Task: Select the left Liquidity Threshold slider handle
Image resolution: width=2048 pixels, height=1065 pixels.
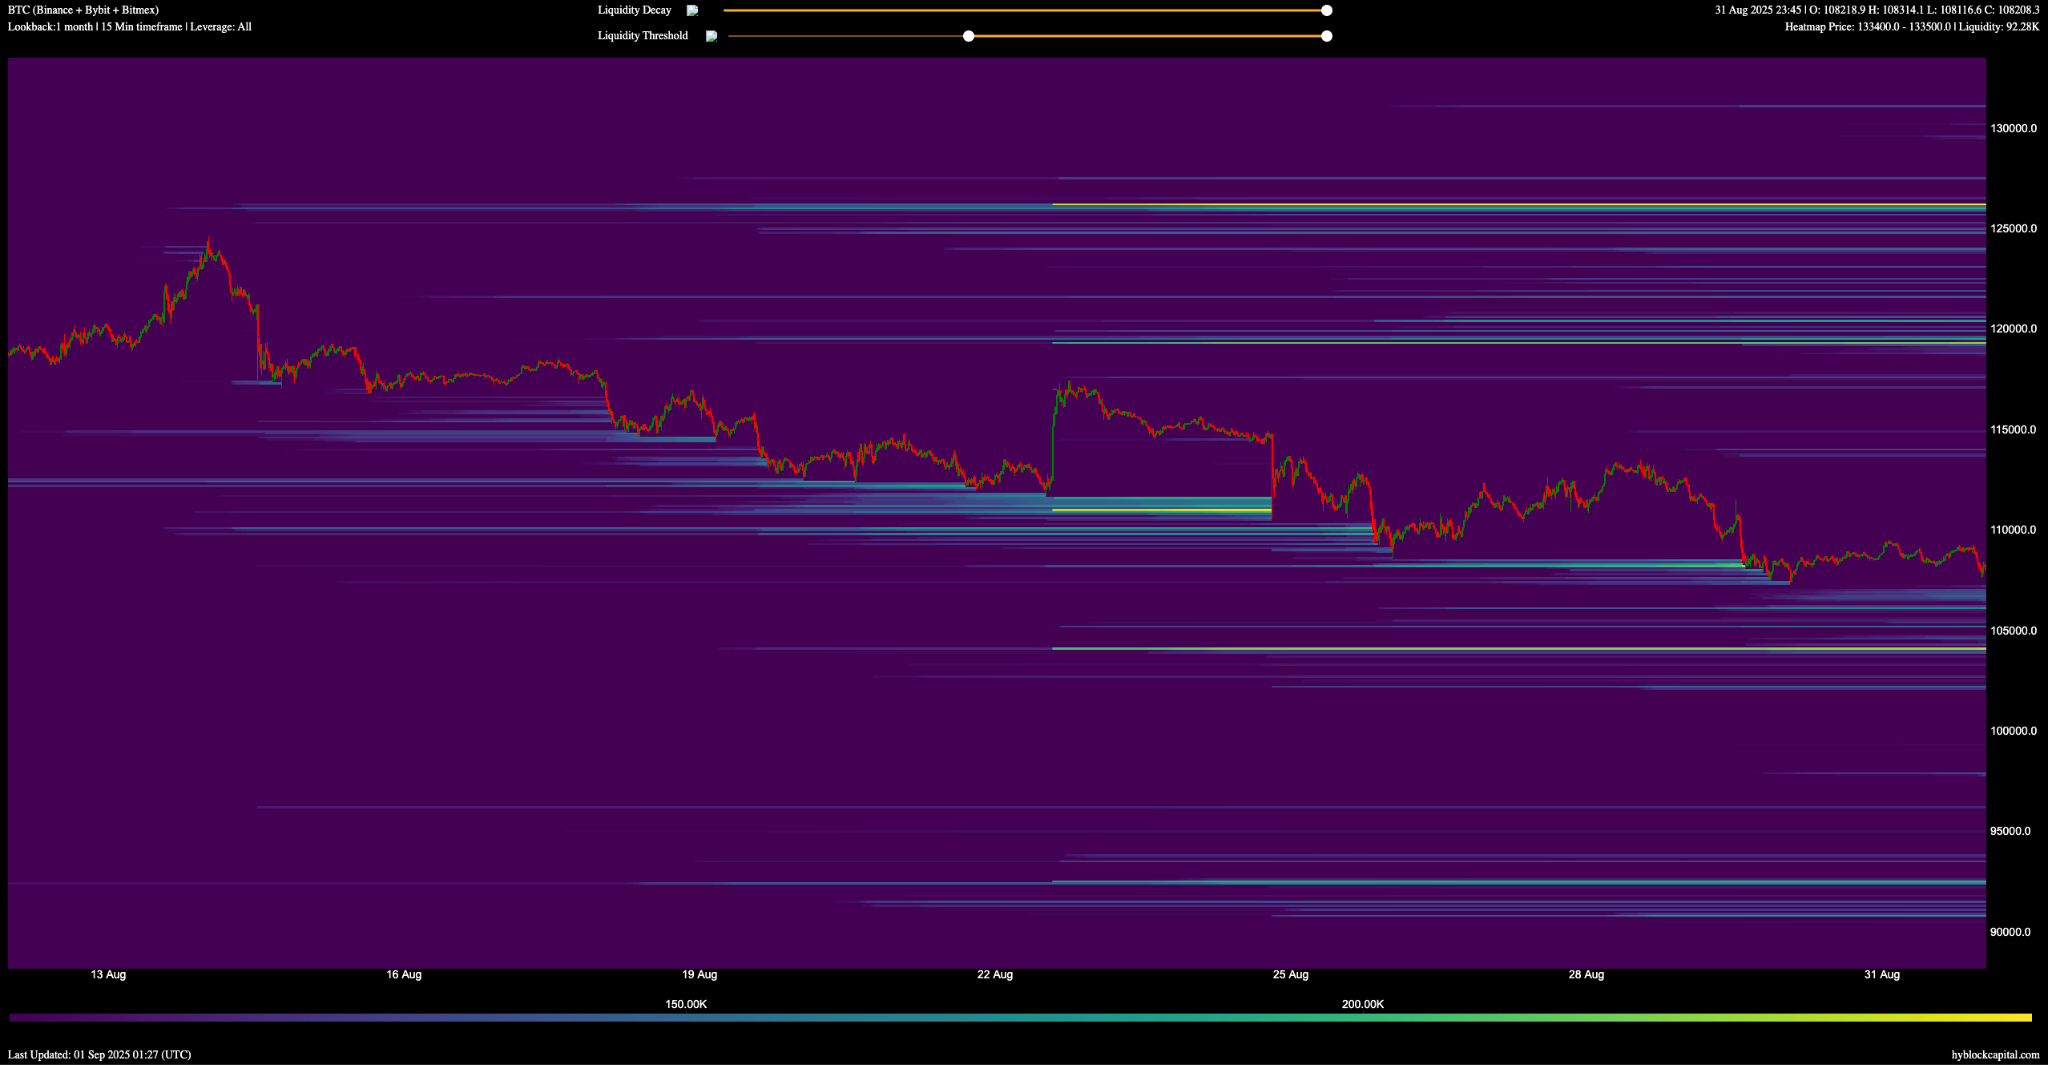Action: pos(967,35)
